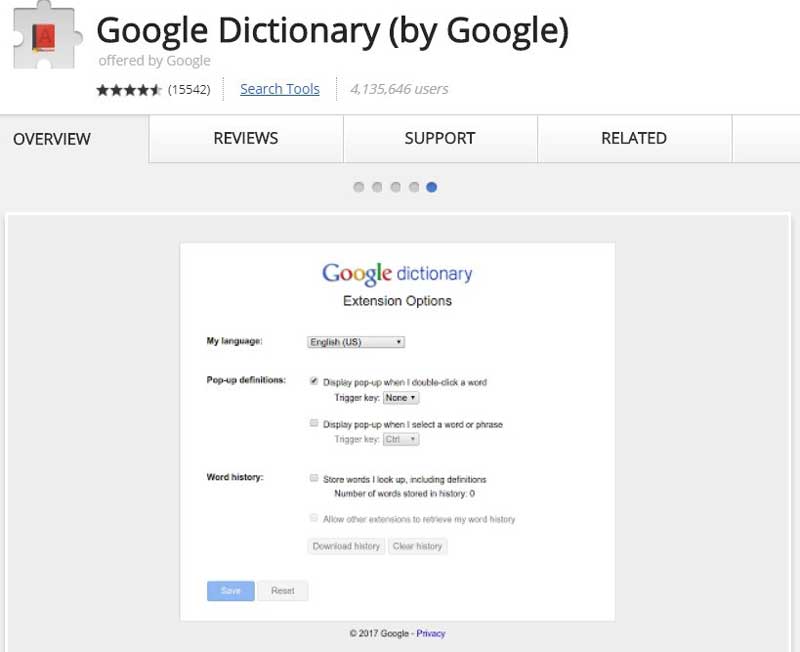Select the fifth blue carousel dot
This screenshot has height=652, width=800.
coord(432,187)
